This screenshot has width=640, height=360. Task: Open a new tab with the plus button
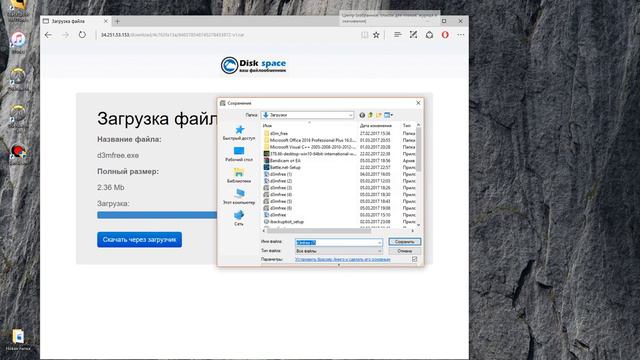118,21
